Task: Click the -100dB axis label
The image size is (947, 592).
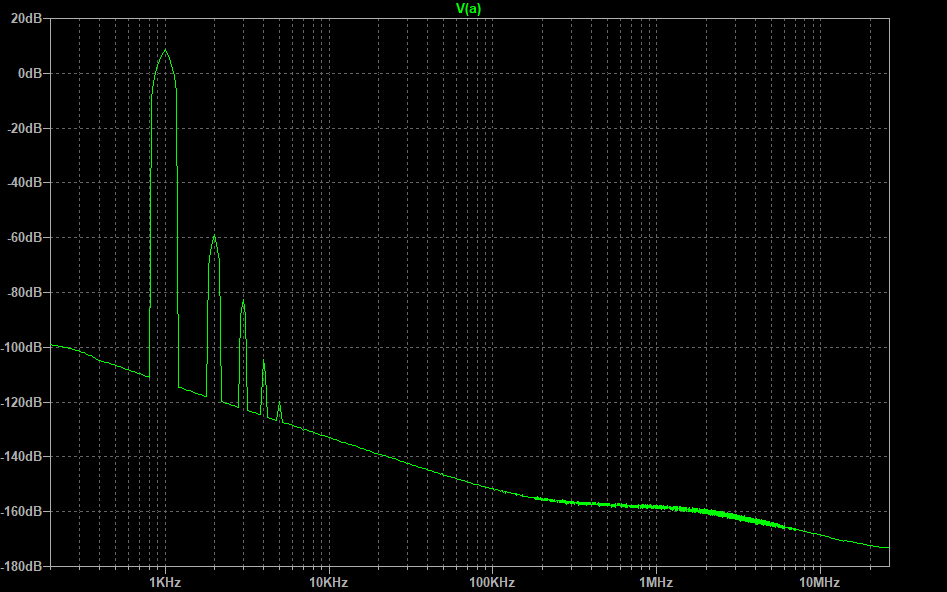Action: click(x=23, y=347)
